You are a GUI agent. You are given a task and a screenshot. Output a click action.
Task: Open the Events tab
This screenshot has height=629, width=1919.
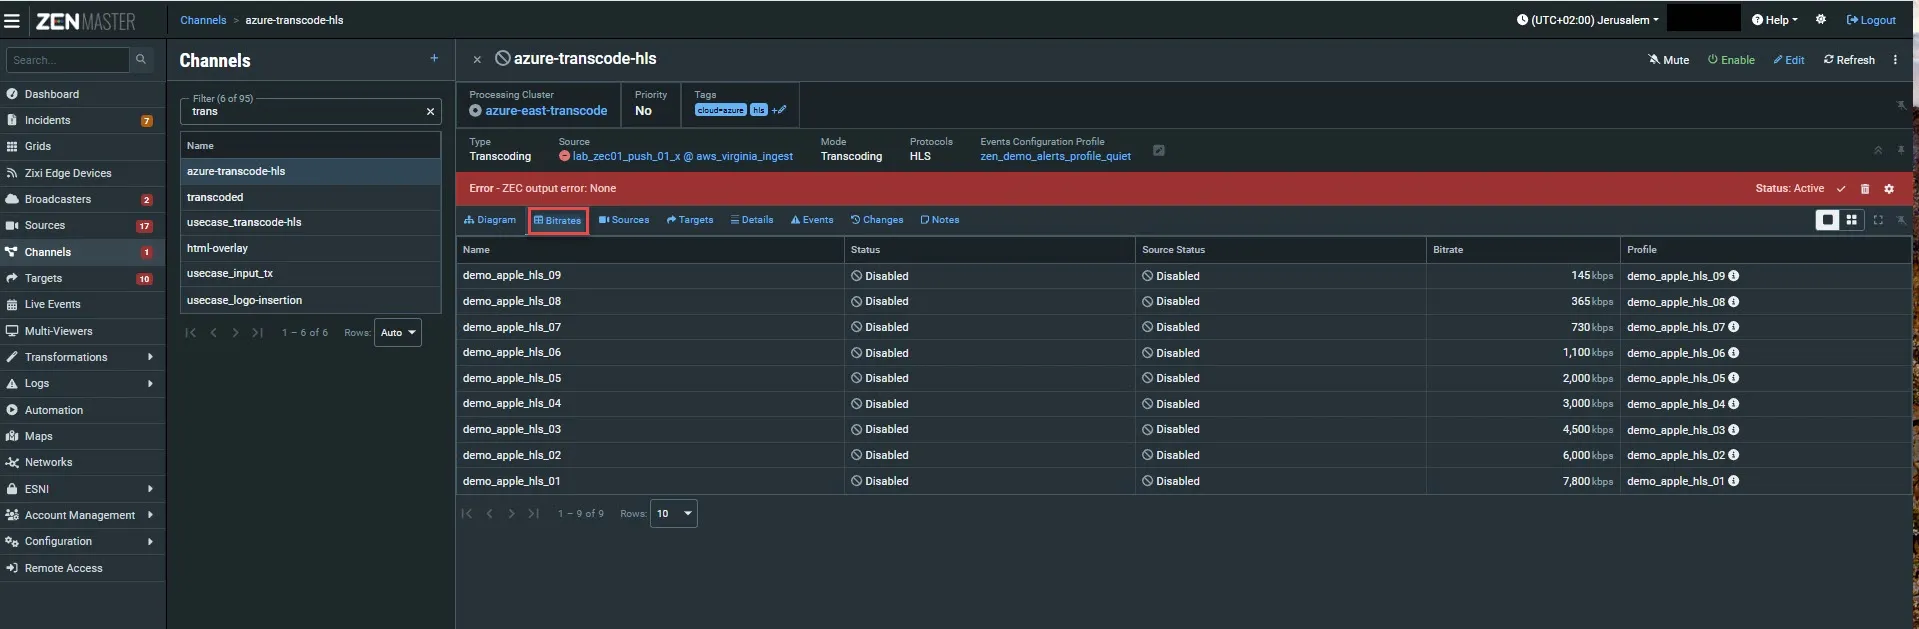[x=812, y=220]
